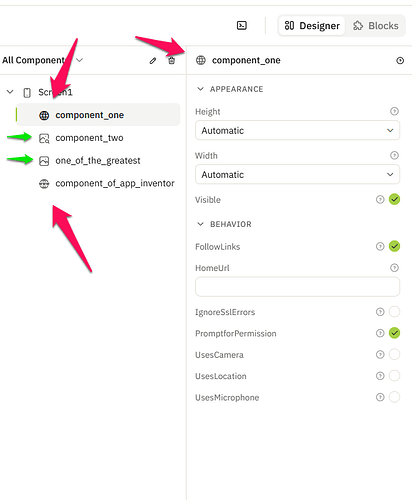Viewport: 412px width, 500px height.
Task: Click the Height help question icon
Action: point(394,111)
